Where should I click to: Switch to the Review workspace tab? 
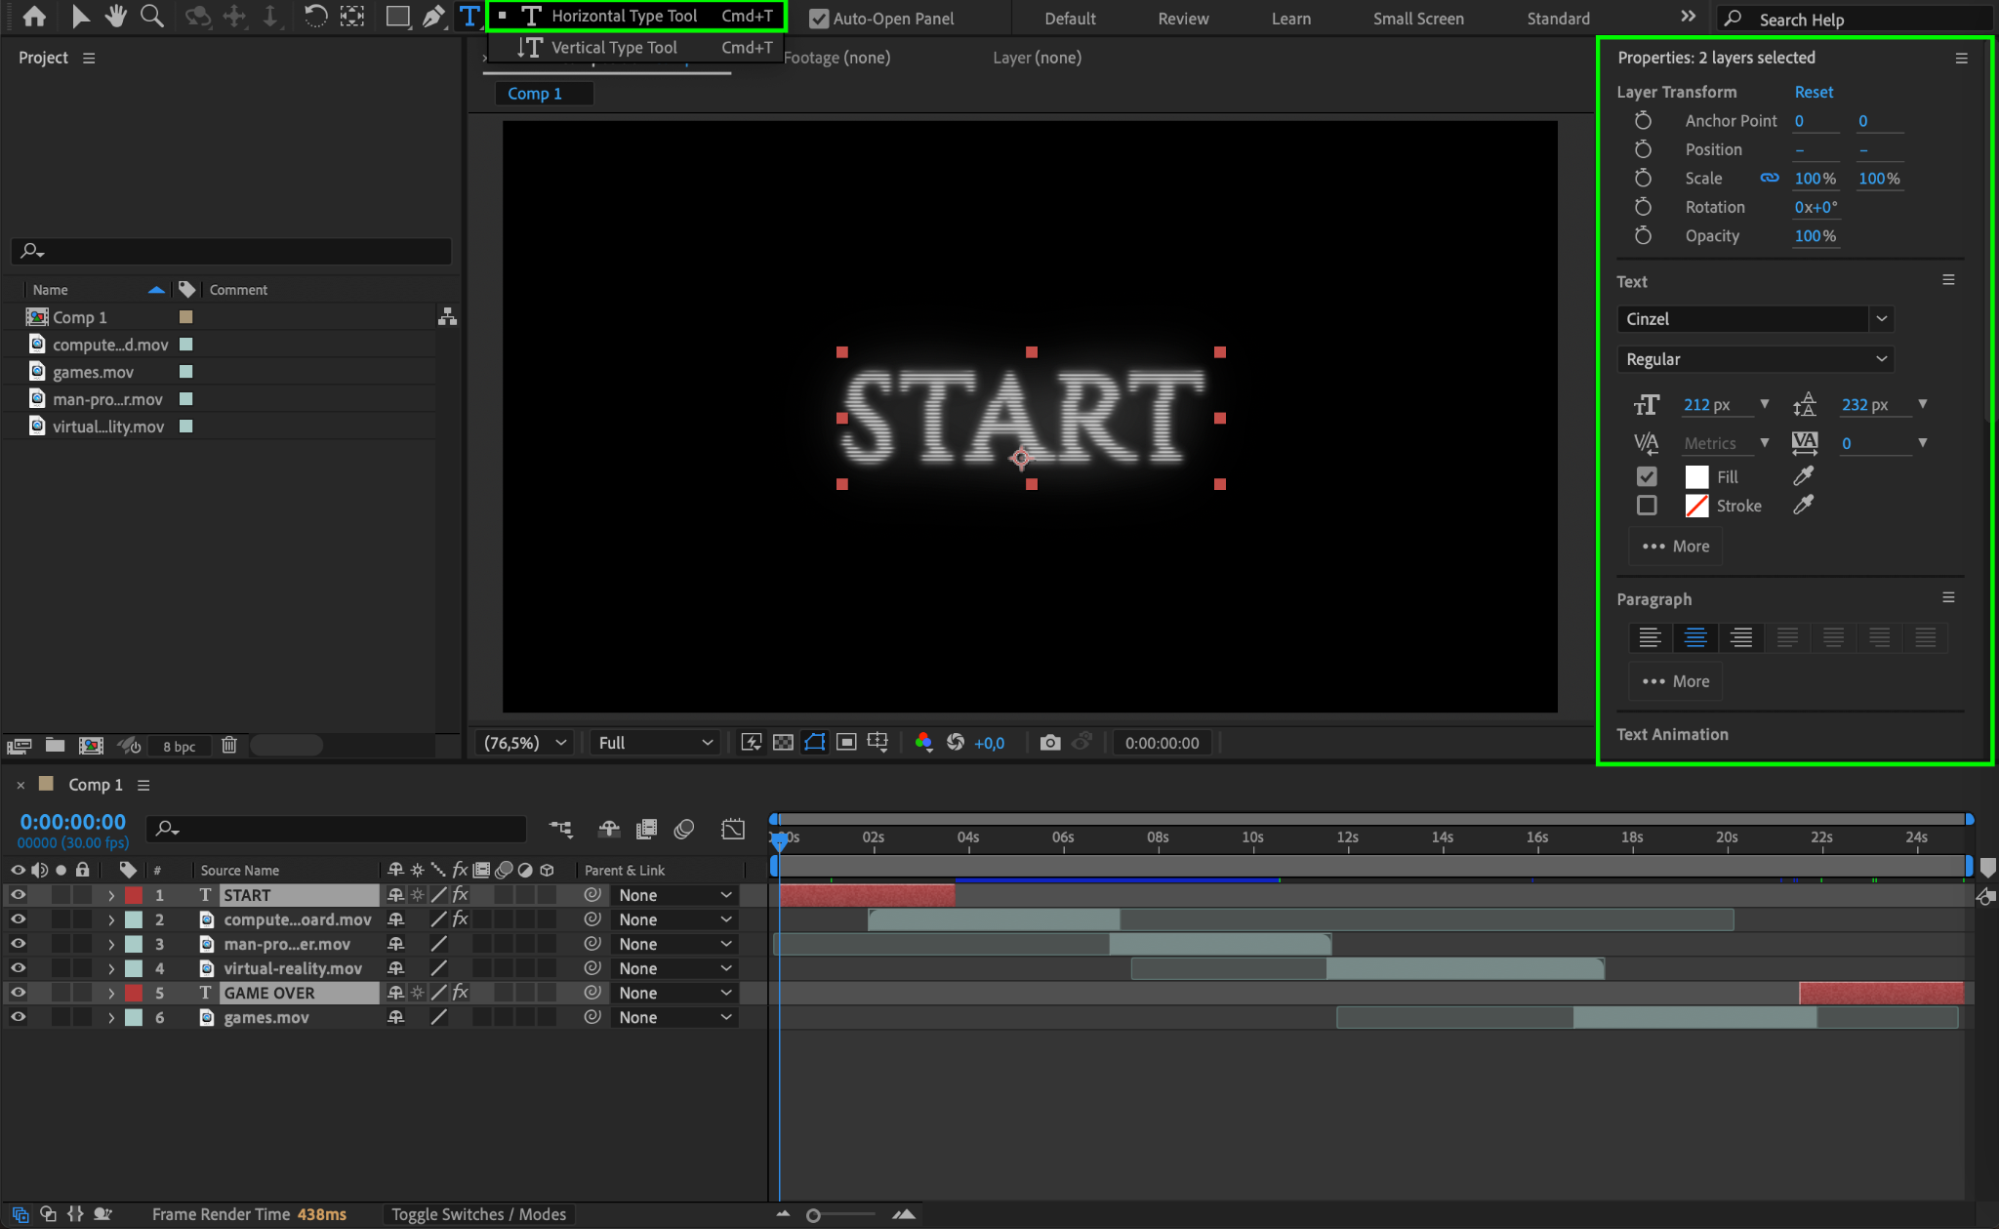click(1183, 18)
